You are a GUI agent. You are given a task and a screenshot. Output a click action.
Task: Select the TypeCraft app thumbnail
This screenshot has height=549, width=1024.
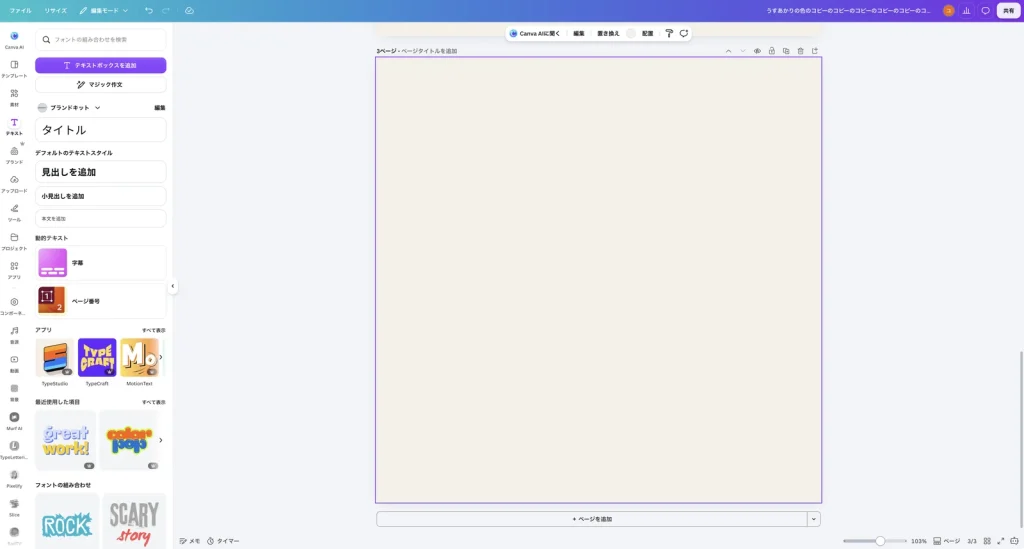pos(97,357)
